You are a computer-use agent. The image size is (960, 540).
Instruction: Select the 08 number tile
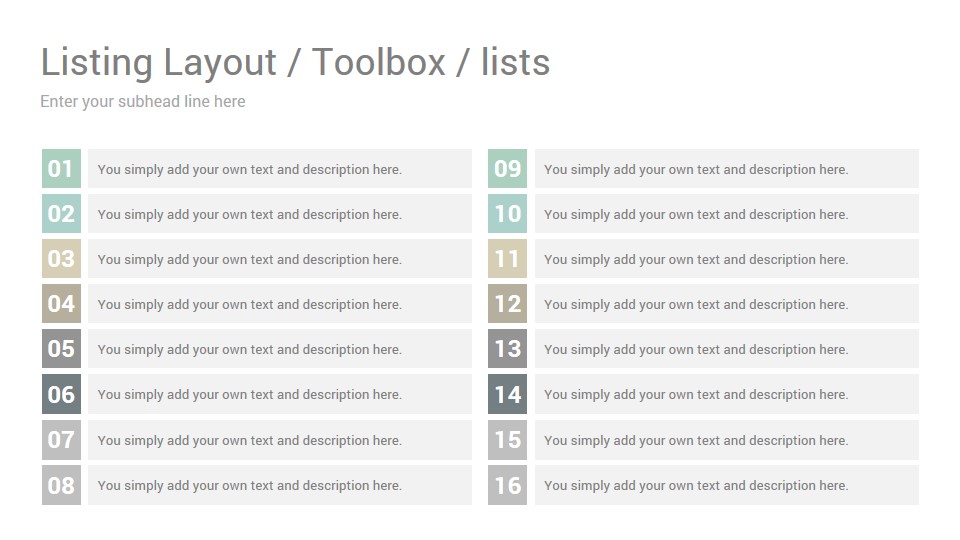click(61, 485)
